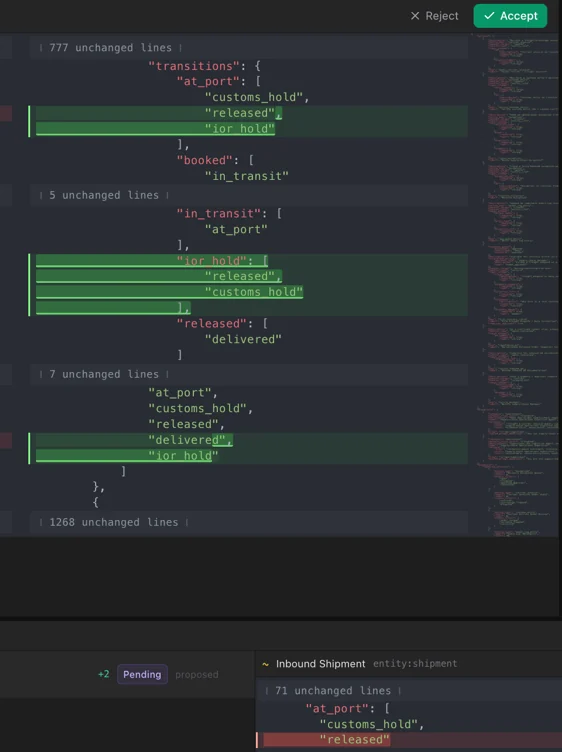The height and width of the screenshot is (752, 562).
Task: Click the red gutter marker beside "released"
Action: tap(6, 113)
